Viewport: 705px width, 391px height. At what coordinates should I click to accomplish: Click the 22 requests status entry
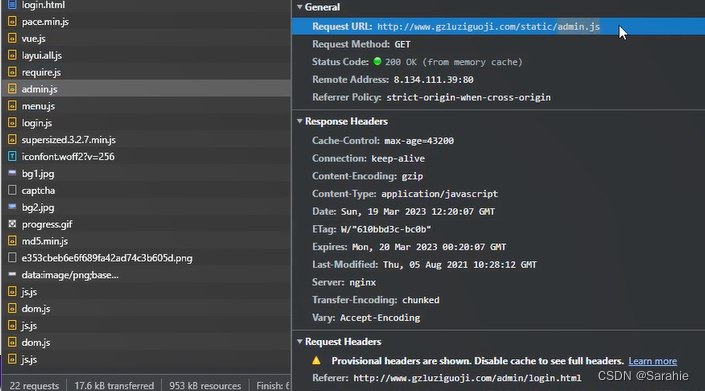coord(34,386)
